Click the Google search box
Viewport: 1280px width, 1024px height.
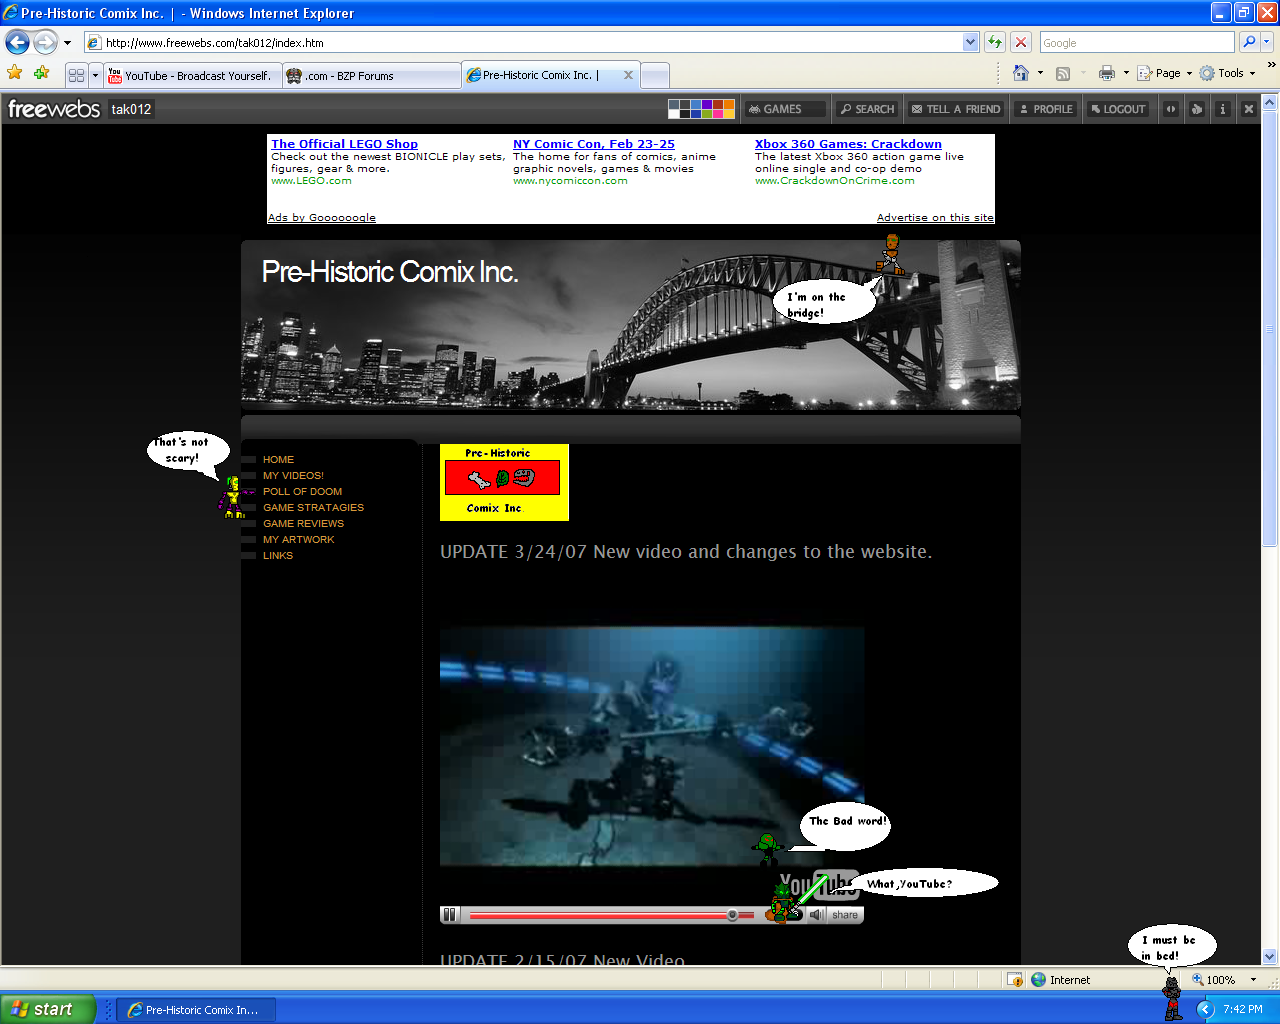[1137, 42]
